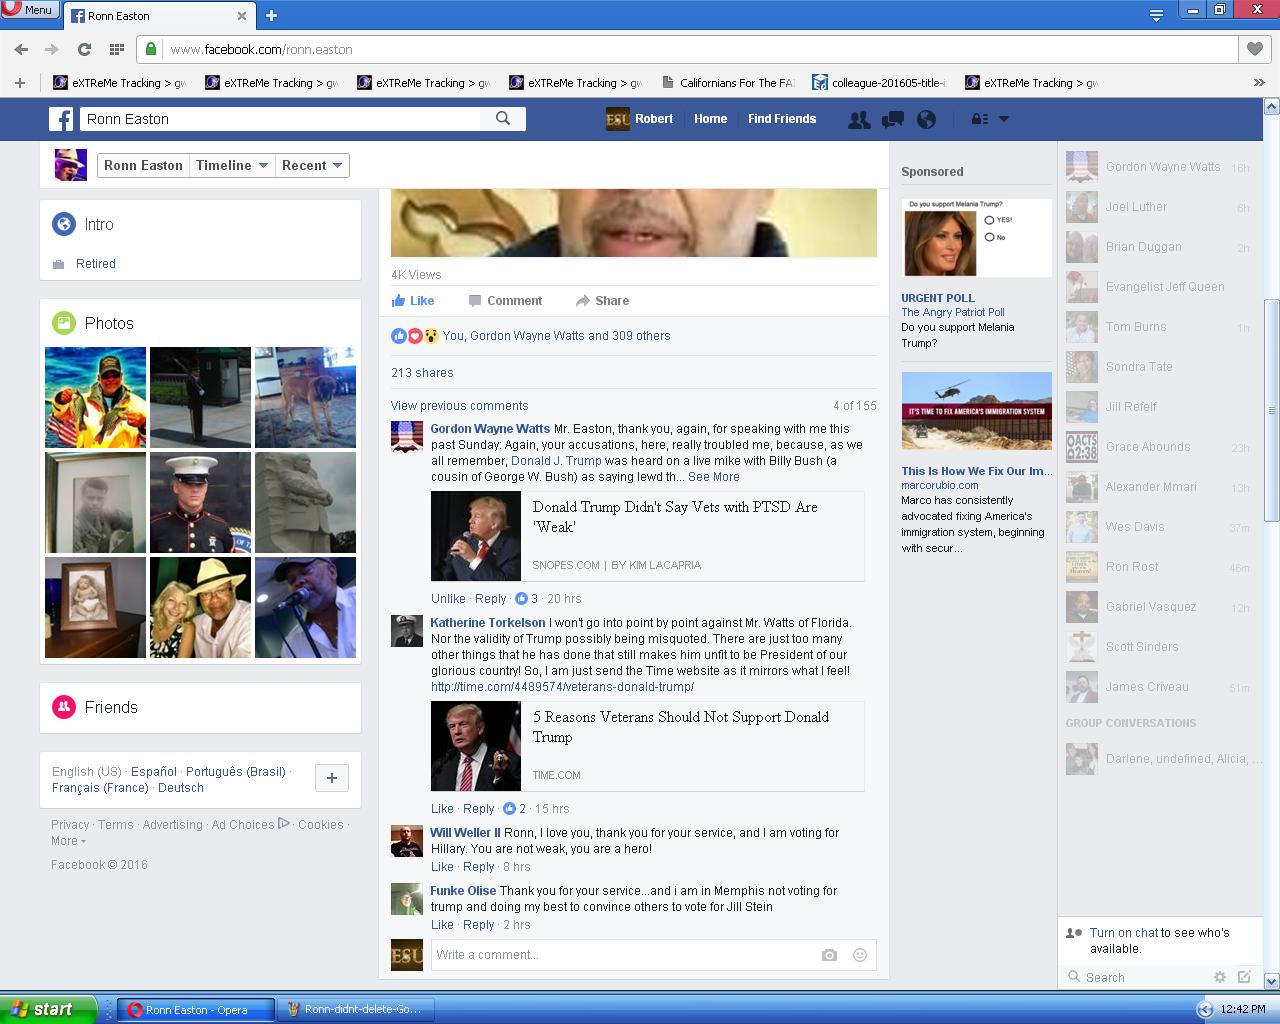The height and width of the screenshot is (1024, 1280).
Task: Expand the Recent dropdown
Action: point(312,165)
